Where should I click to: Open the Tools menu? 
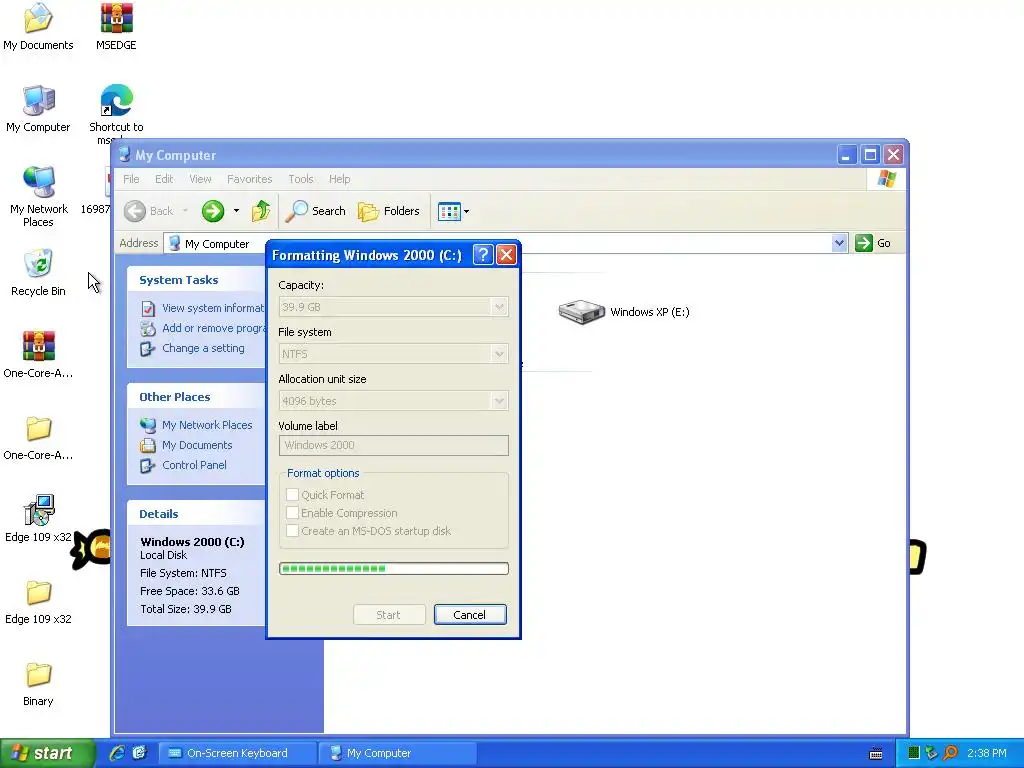point(300,179)
